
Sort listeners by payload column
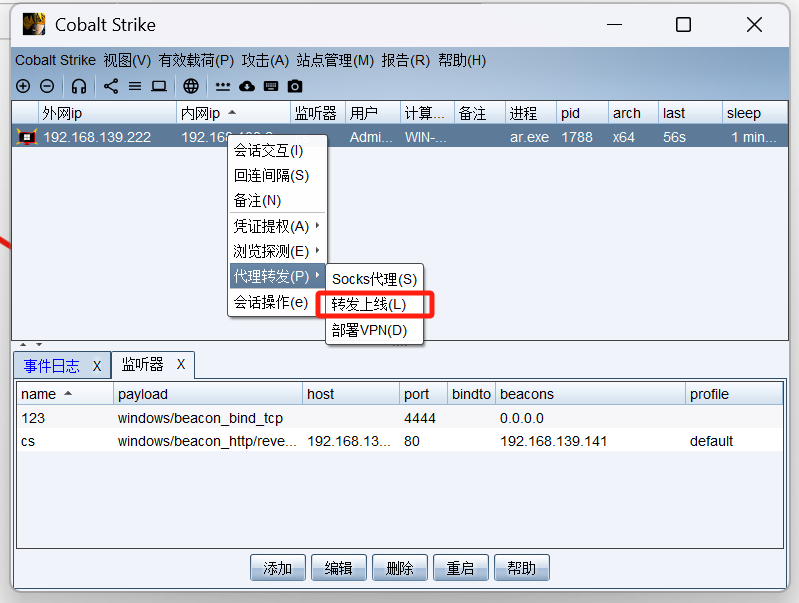(208, 394)
